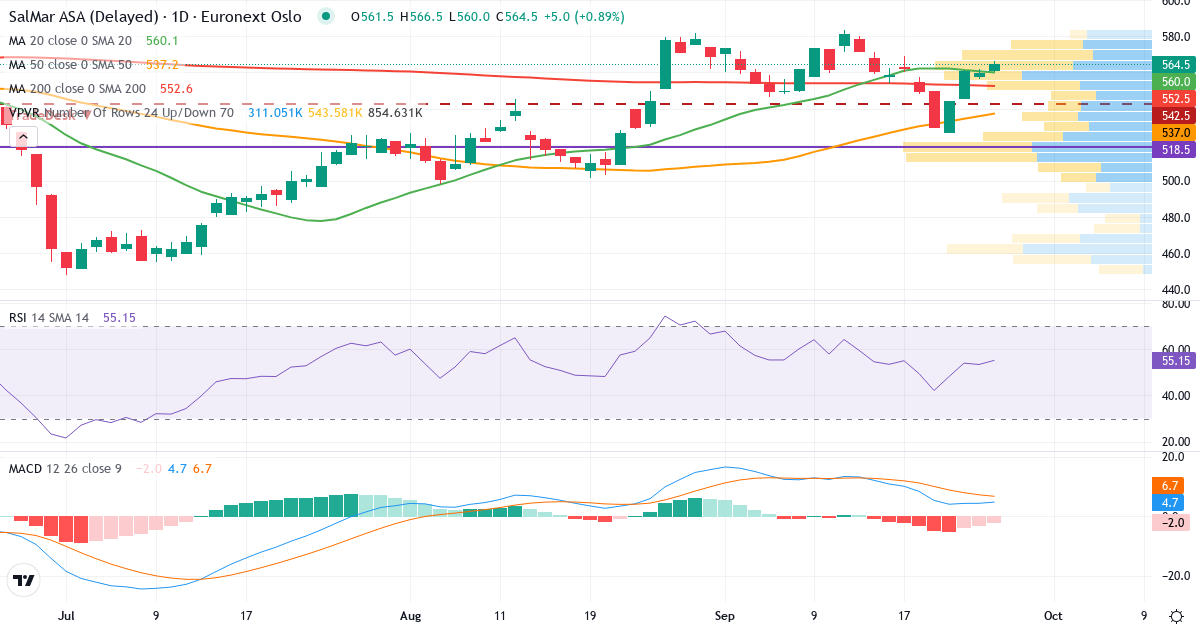Click the 500.0 price scale label

click(x=1175, y=181)
